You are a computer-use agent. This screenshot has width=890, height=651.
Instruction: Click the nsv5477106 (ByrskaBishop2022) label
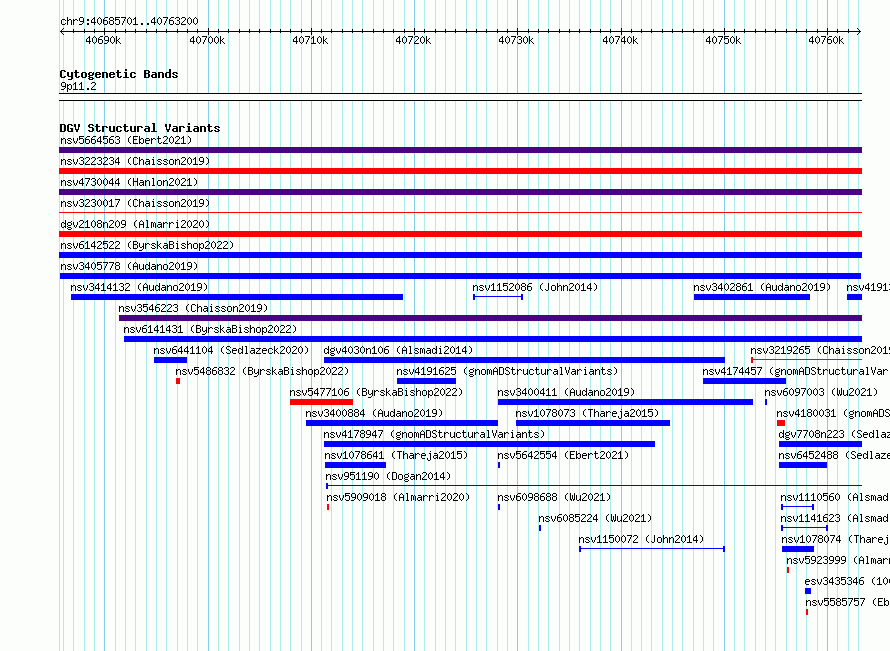point(376,392)
